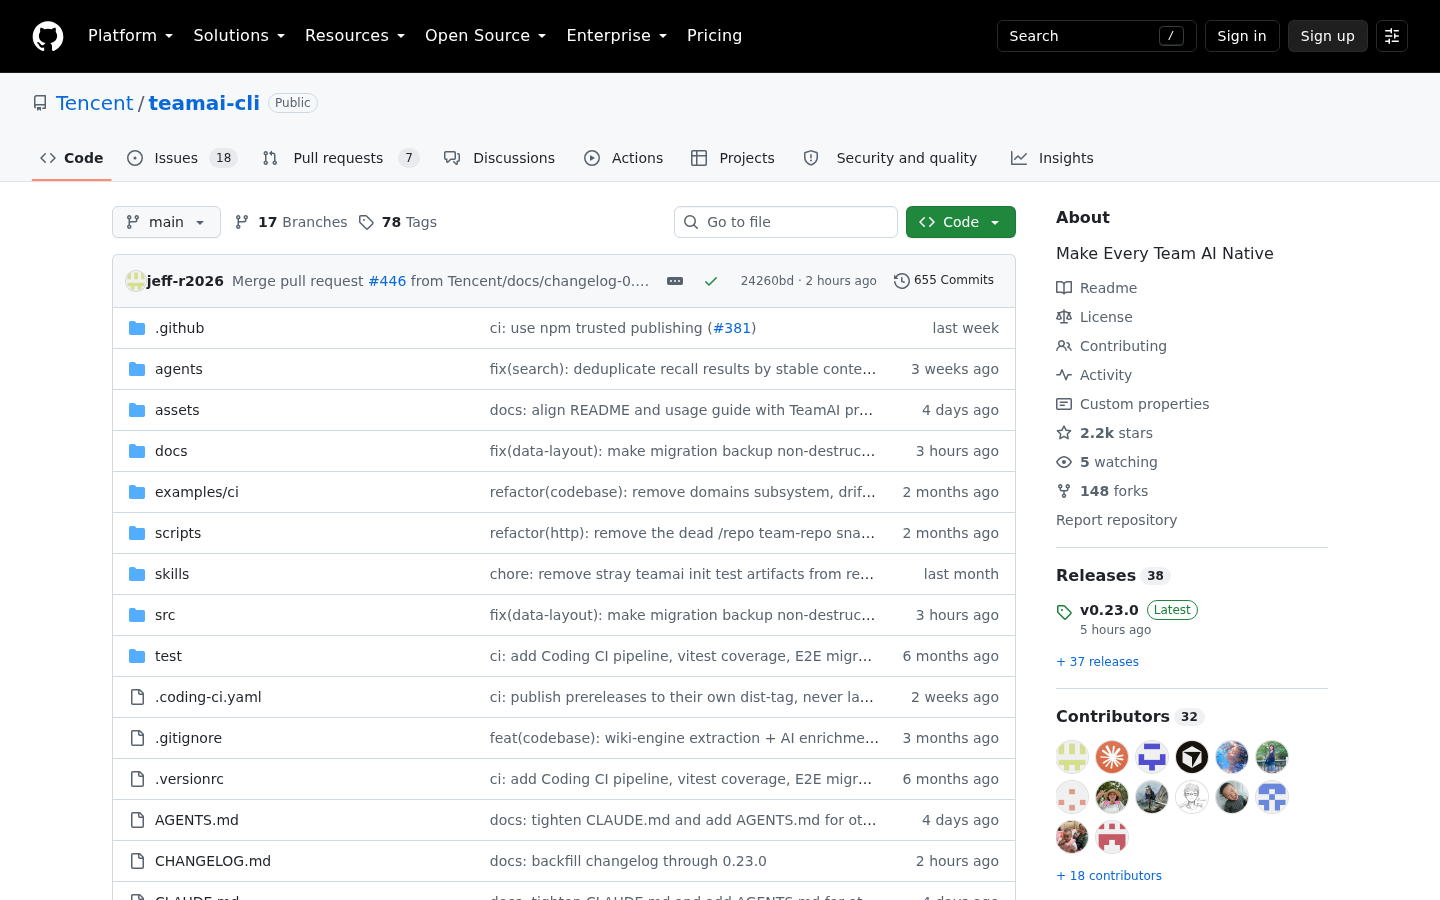This screenshot has width=1440, height=900.
Task: Show the + 18 contributors link
Action: pyautogui.click(x=1109, y=876)
